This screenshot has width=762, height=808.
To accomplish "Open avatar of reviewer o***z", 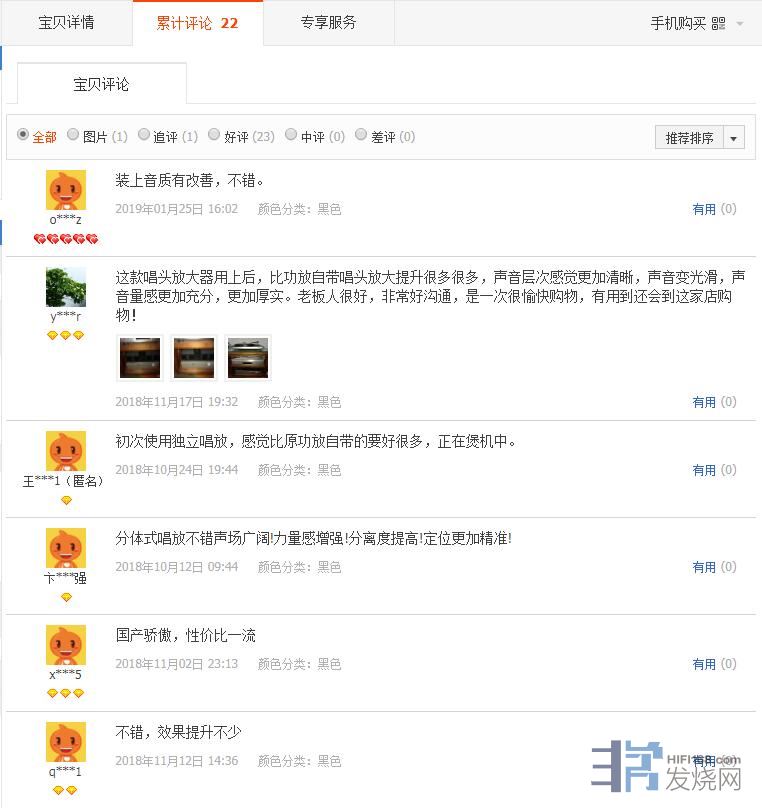I will click(x=66, y=190).
